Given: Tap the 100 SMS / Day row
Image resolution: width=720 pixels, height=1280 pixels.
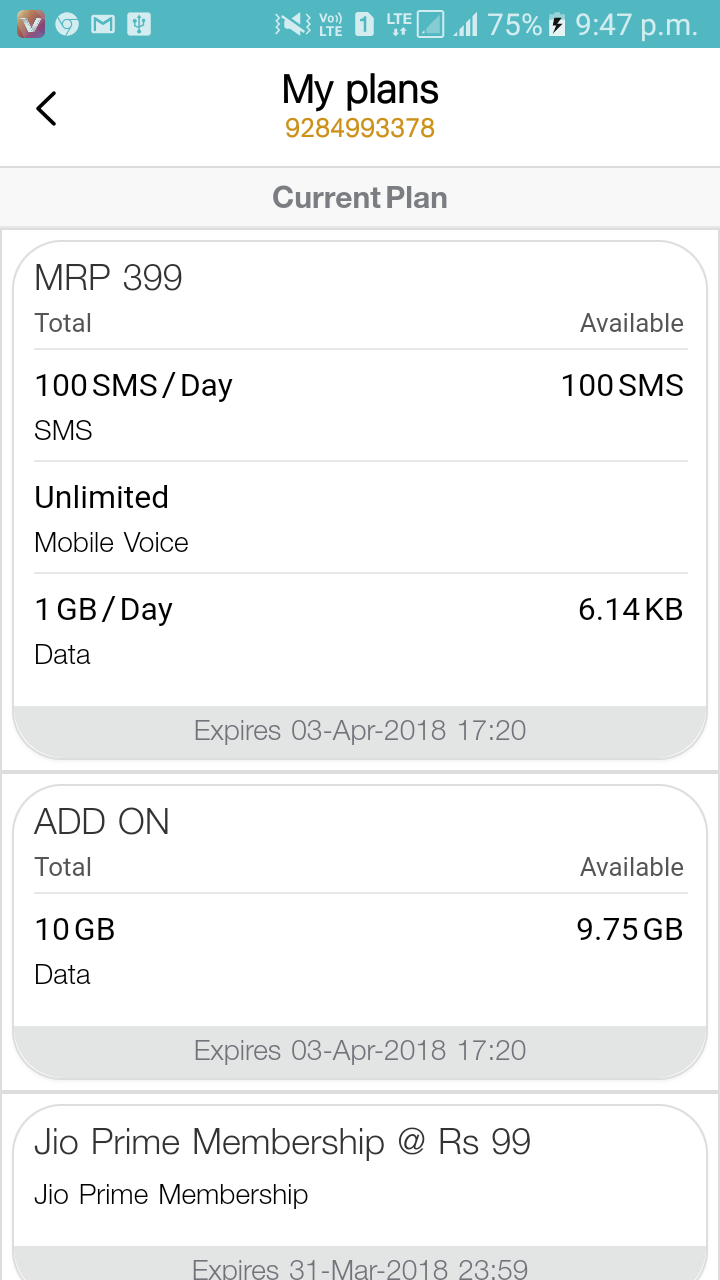Looking at the screenshot, I should pos(360,406).
